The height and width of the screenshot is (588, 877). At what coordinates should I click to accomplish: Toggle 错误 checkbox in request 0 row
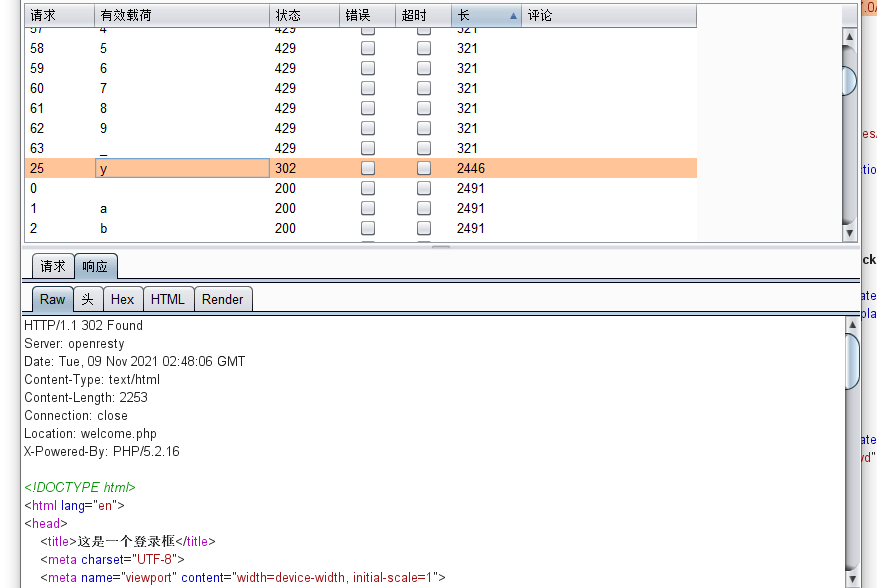tap(367, 188)
